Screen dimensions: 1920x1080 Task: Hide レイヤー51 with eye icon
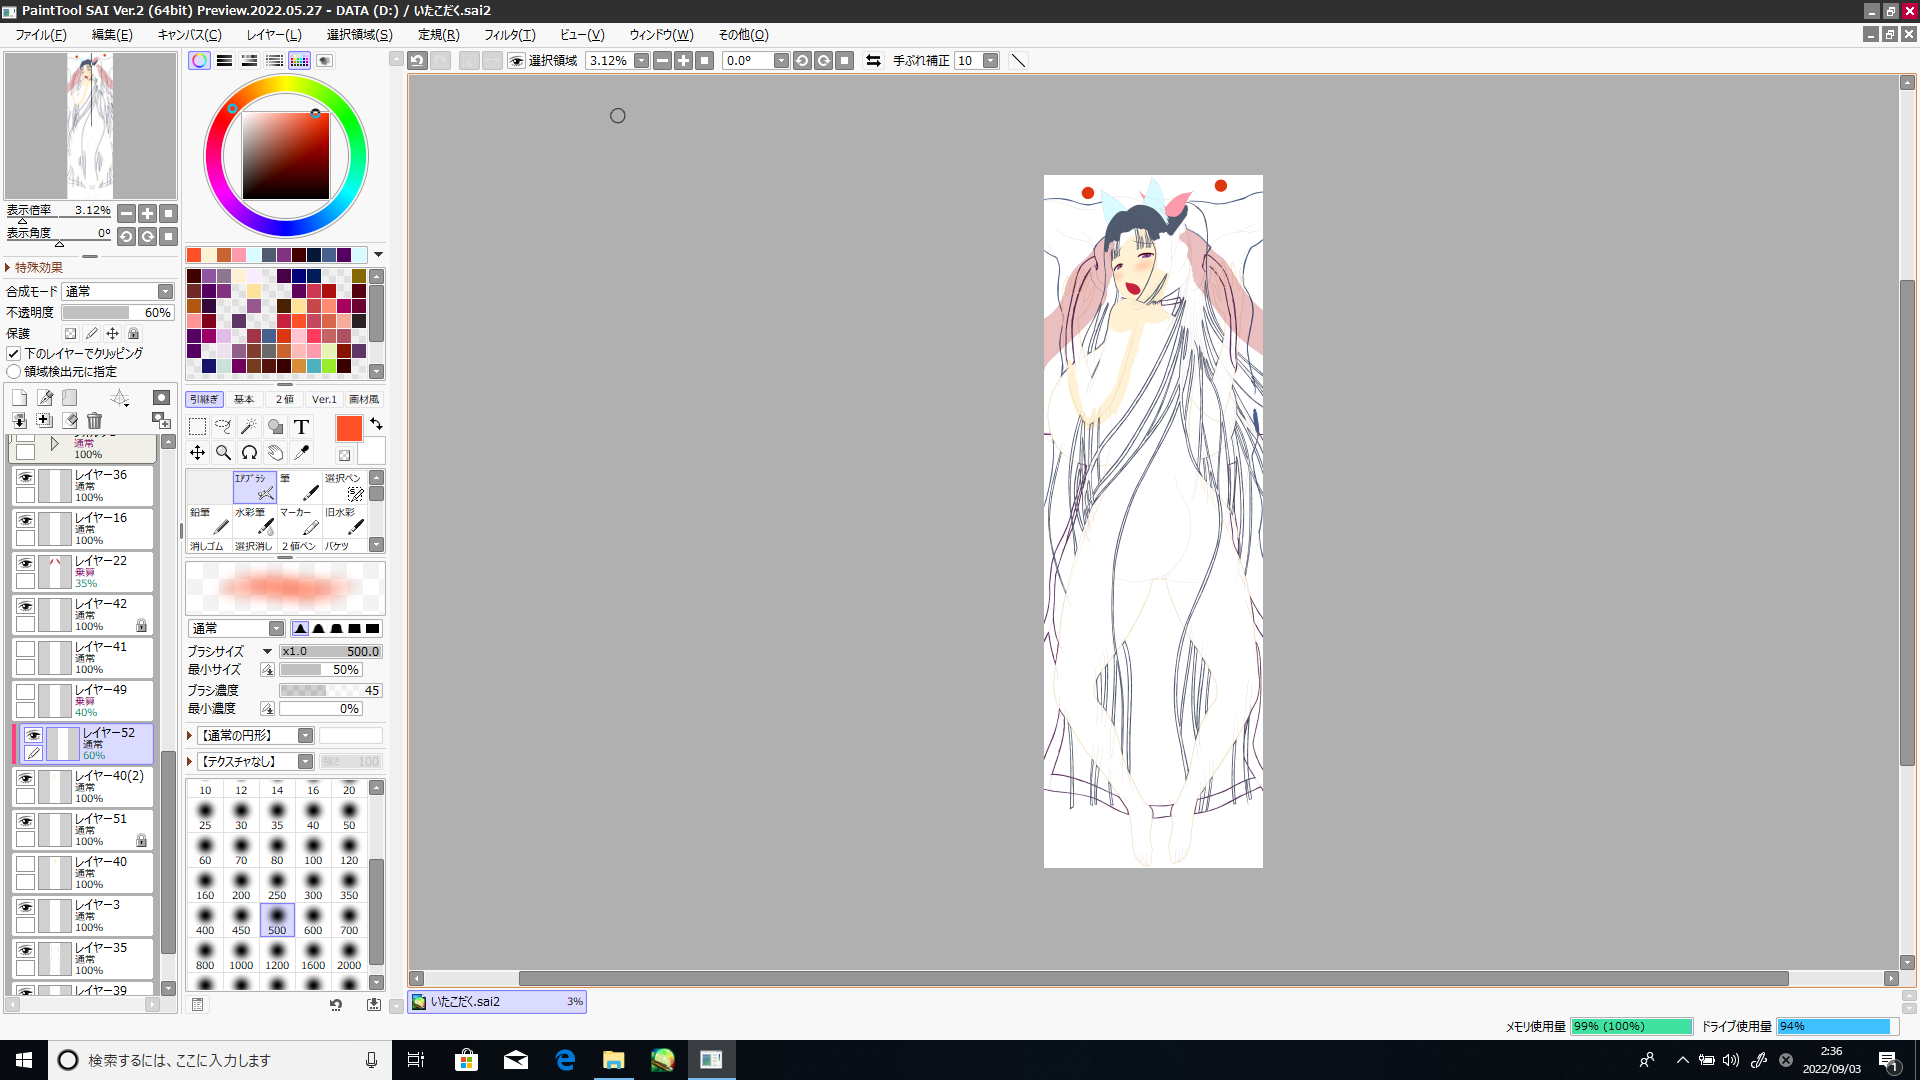click(x=25, y=822)
